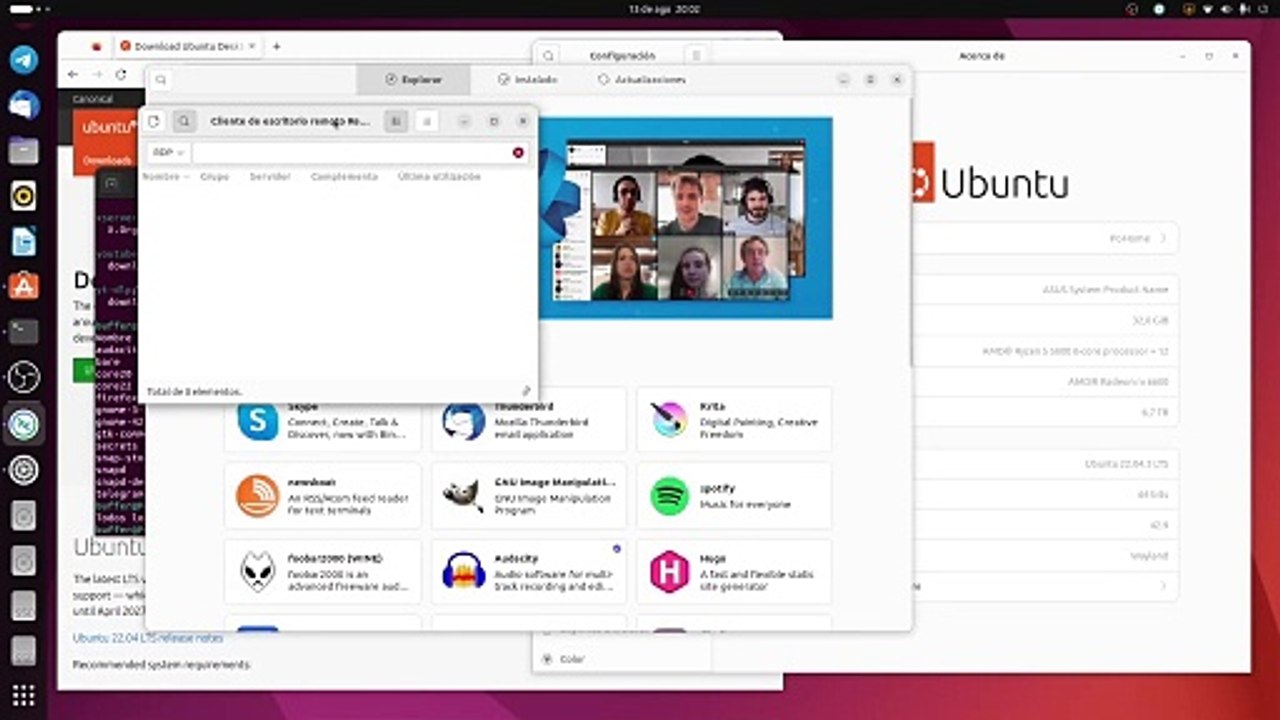Image resolution: width=1280 pixels, height=720 pixels.
Task: Open Ubuntu 22.04 LTS release notes link
Action: [148, 637]
